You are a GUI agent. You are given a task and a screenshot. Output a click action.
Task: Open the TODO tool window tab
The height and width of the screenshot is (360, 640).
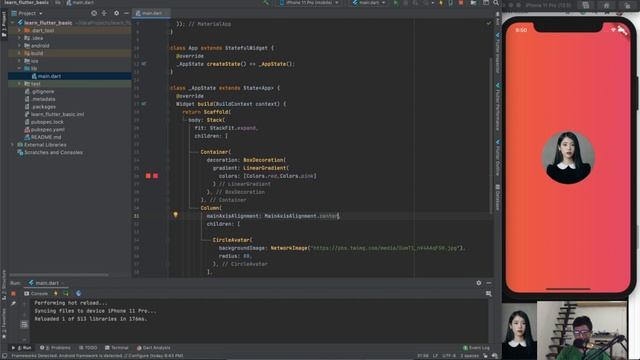coord(88,348)
